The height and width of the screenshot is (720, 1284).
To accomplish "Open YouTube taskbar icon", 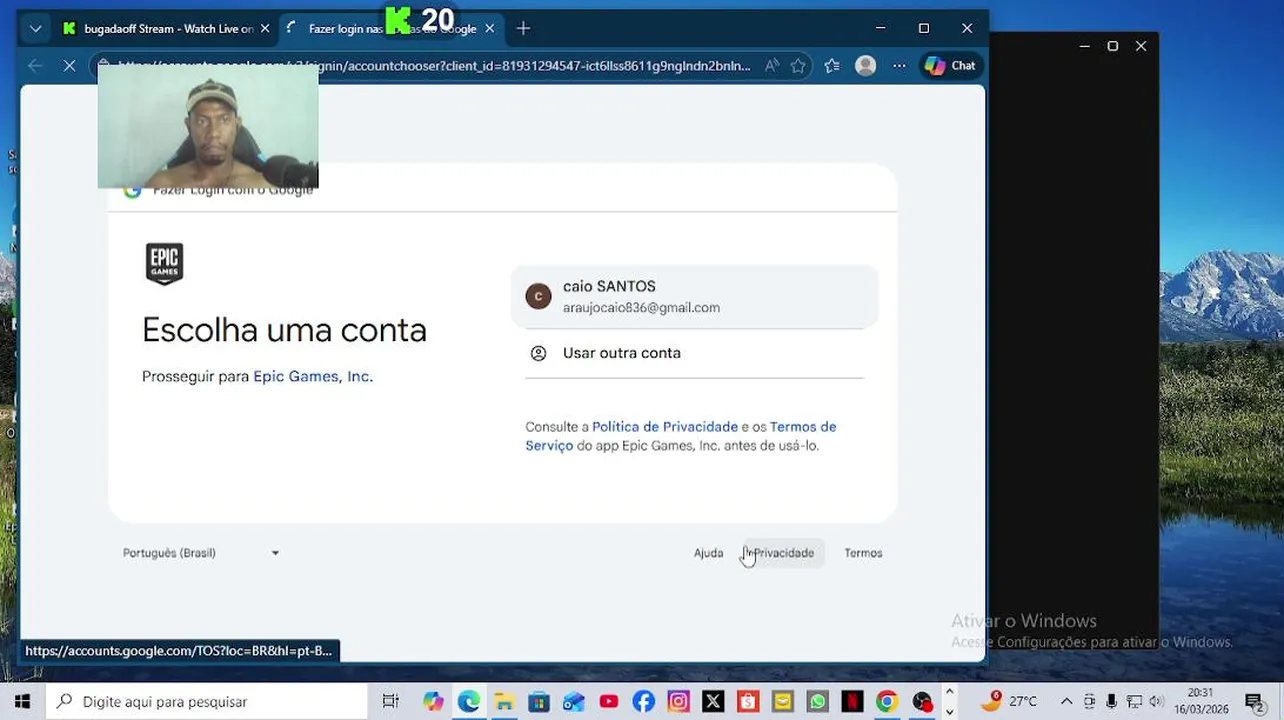I will 608,702.
